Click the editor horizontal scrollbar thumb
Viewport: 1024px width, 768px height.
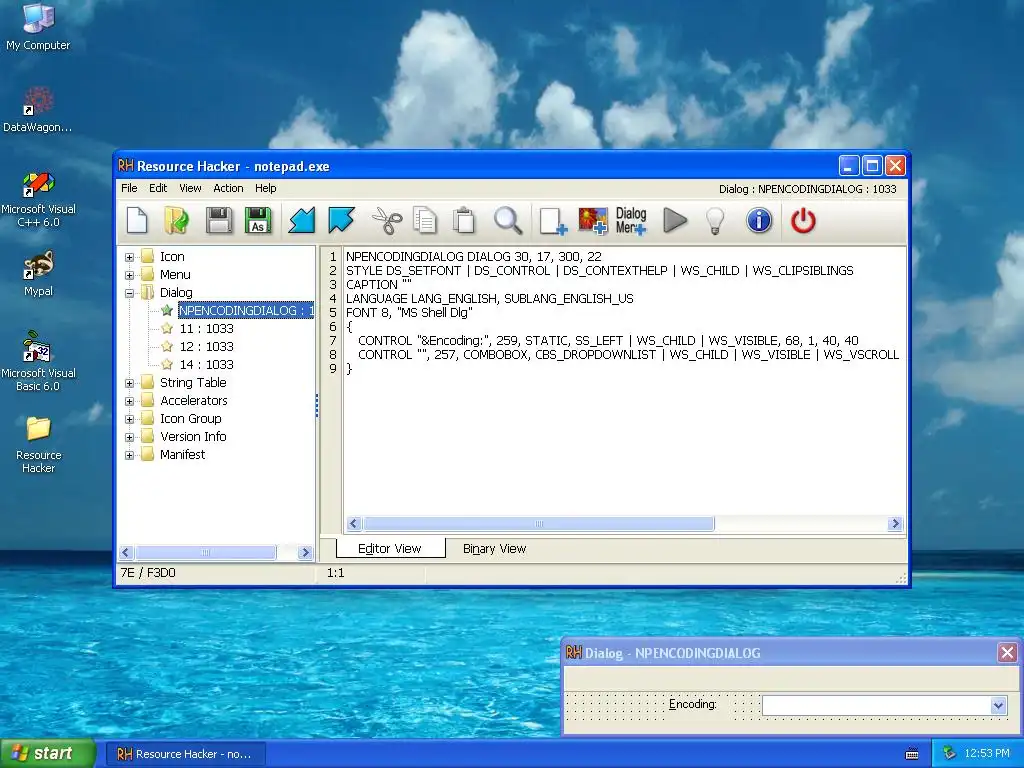click(539, 524)
